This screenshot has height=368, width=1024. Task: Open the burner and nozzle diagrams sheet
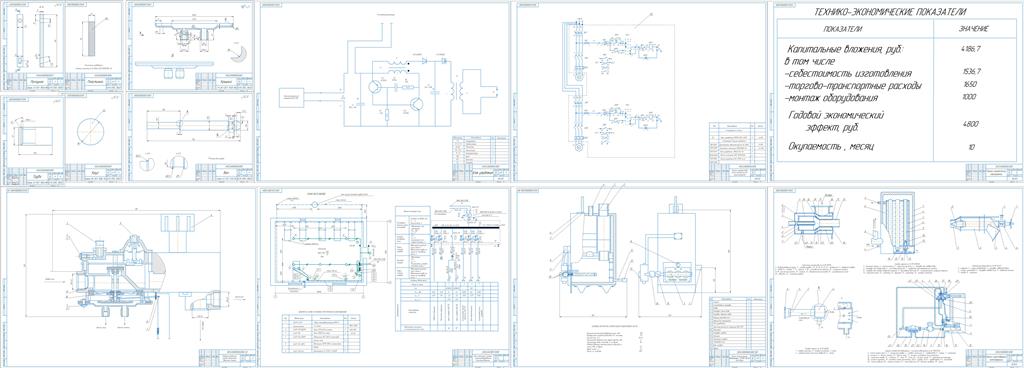click(897, 277)
